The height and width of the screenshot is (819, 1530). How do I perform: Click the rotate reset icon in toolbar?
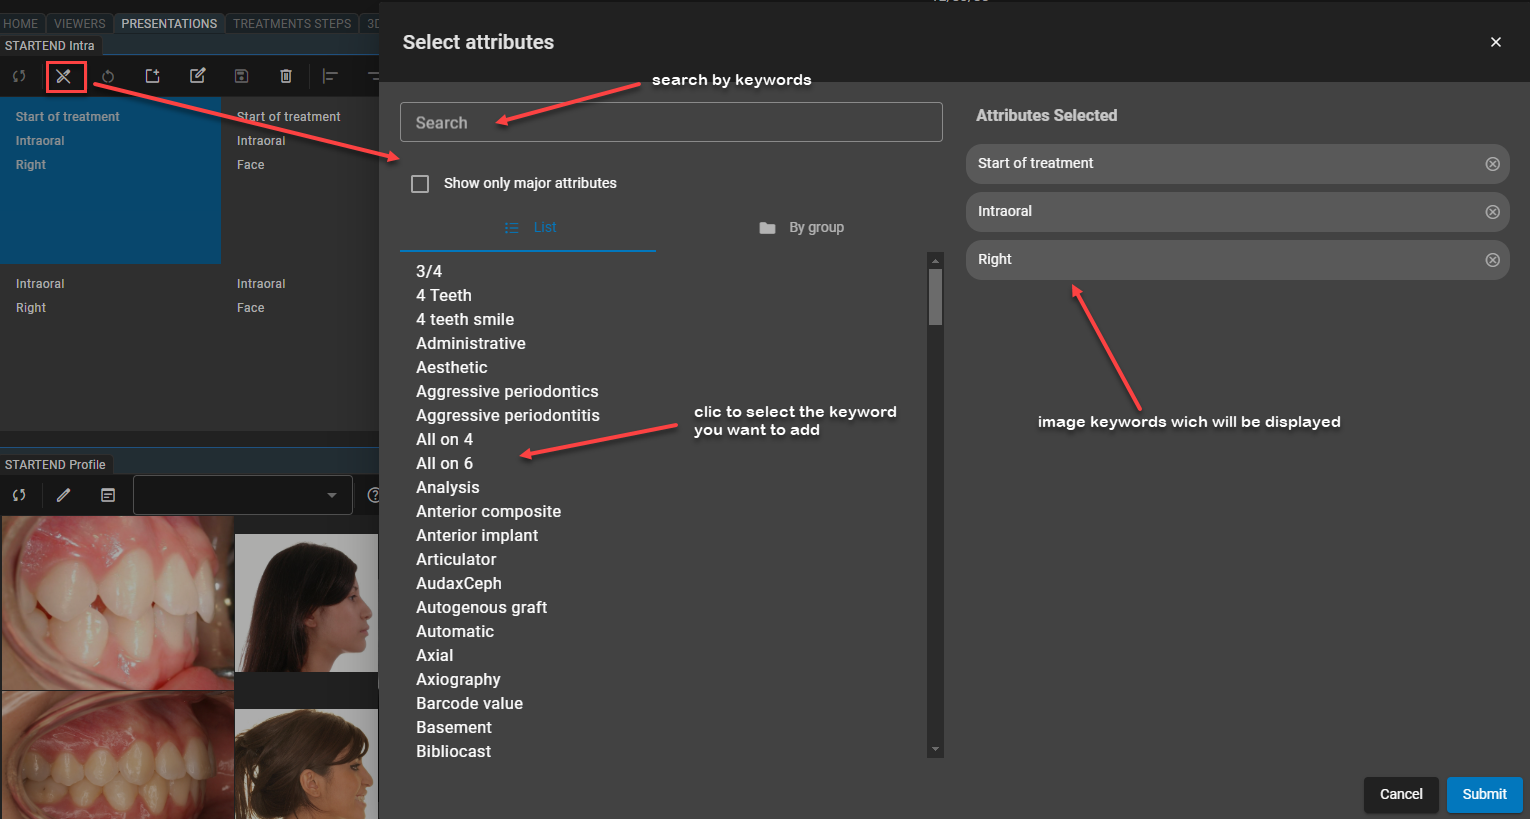108,76
